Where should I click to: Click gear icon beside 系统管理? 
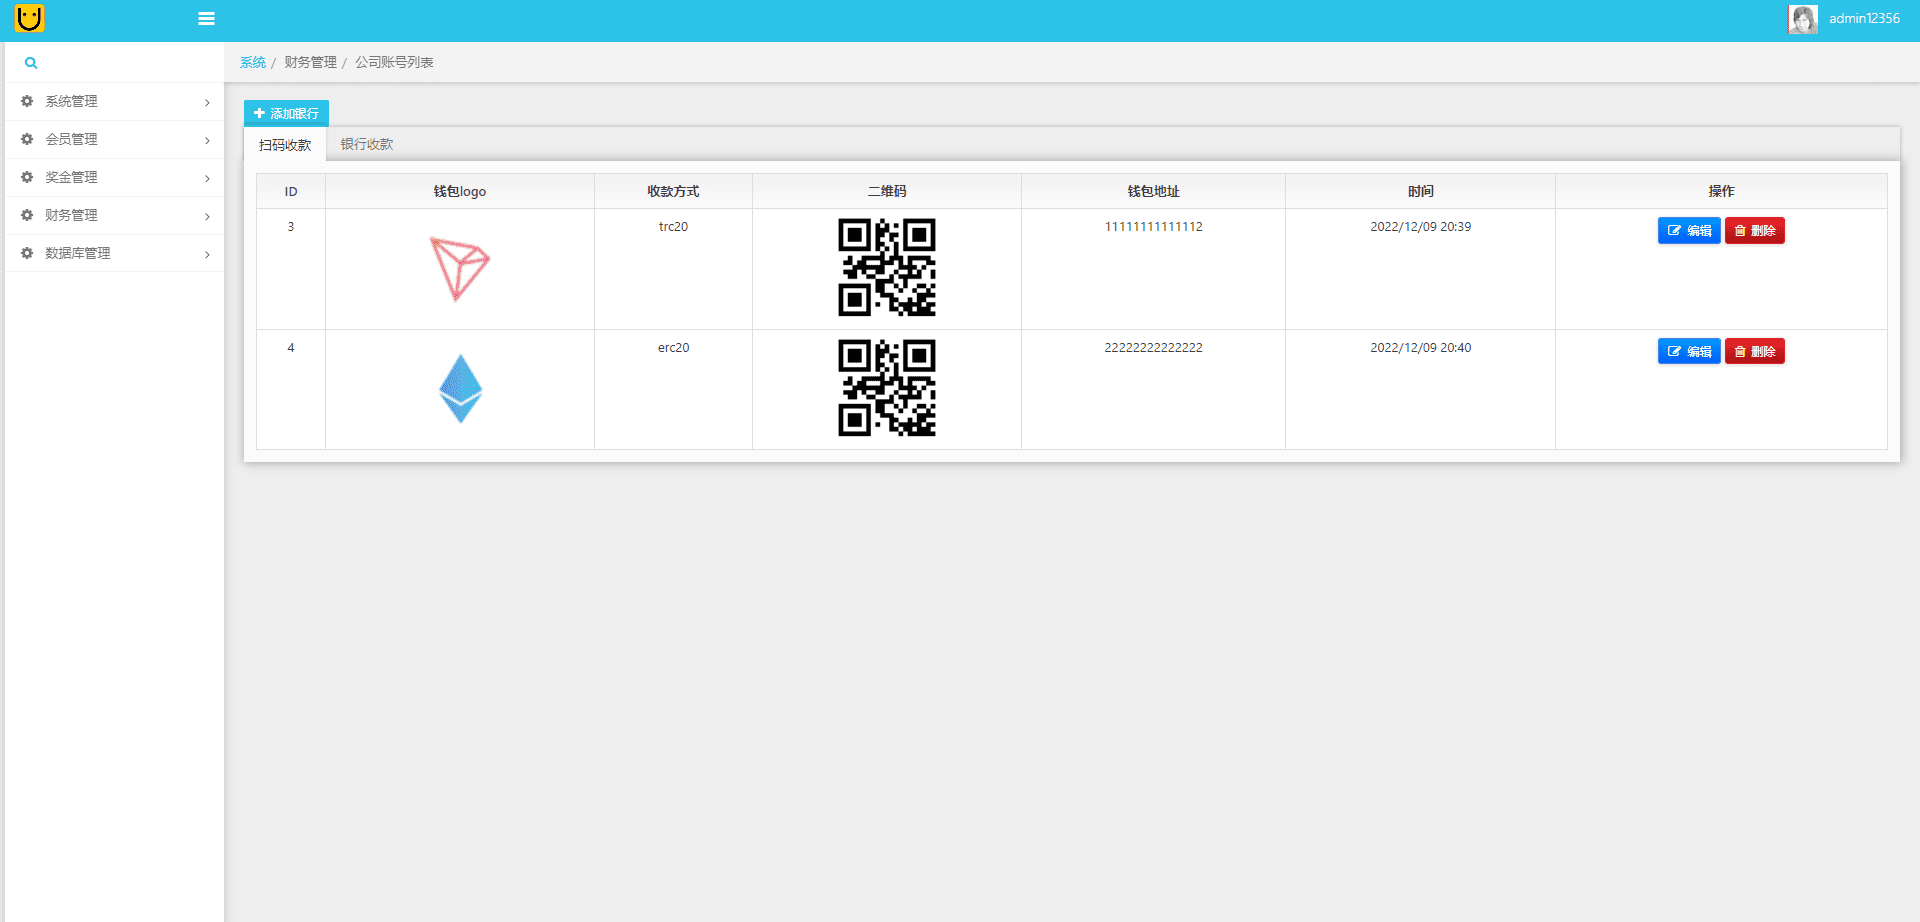click(27, 101)
